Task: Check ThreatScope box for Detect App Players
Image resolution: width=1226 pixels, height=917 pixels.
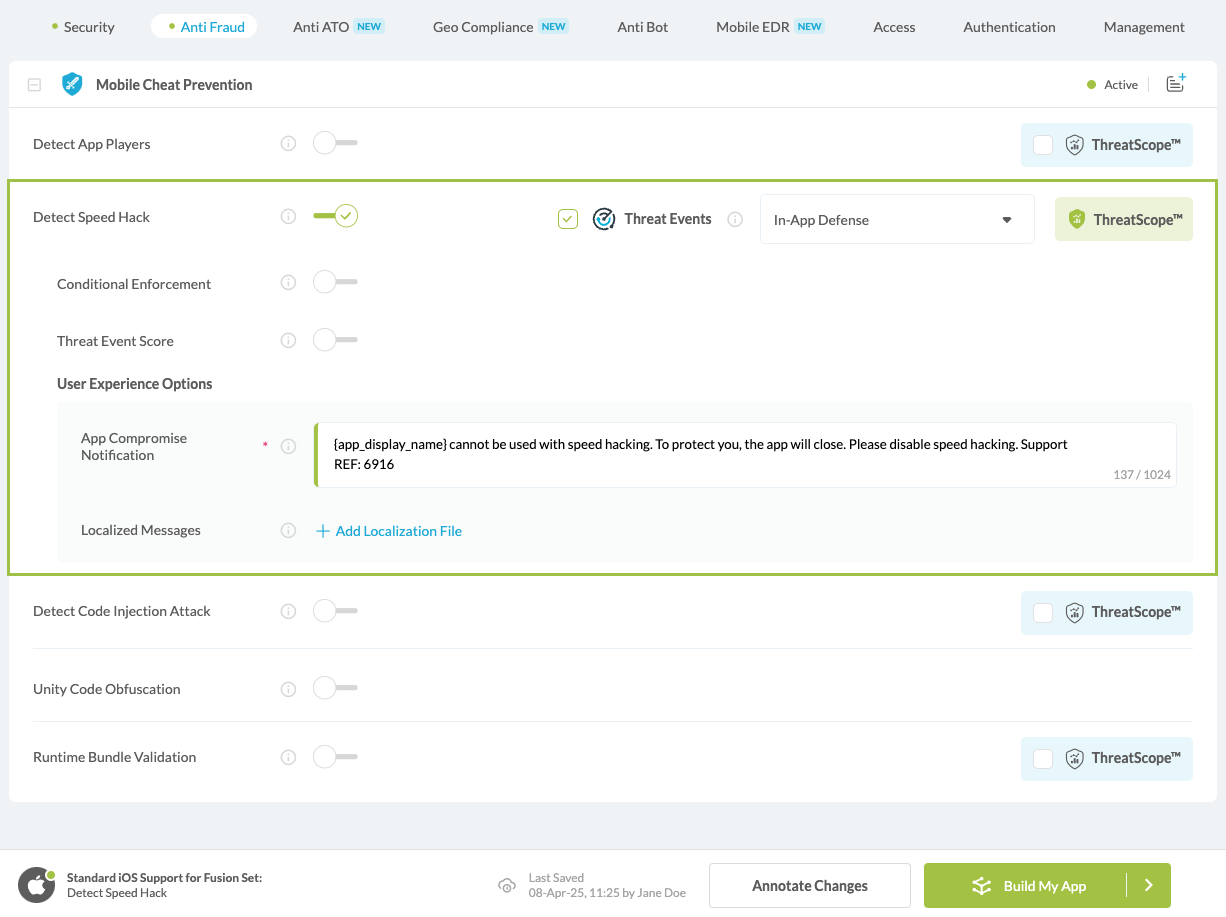Action: point(1043,145)
